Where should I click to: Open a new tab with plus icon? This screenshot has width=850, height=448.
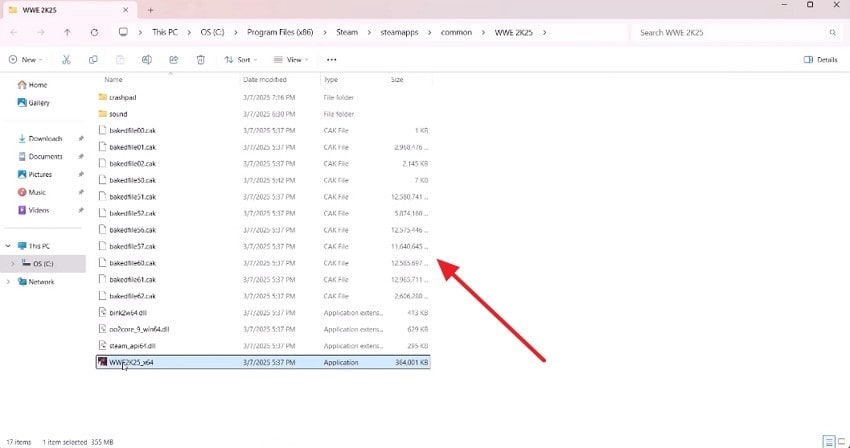151,10
